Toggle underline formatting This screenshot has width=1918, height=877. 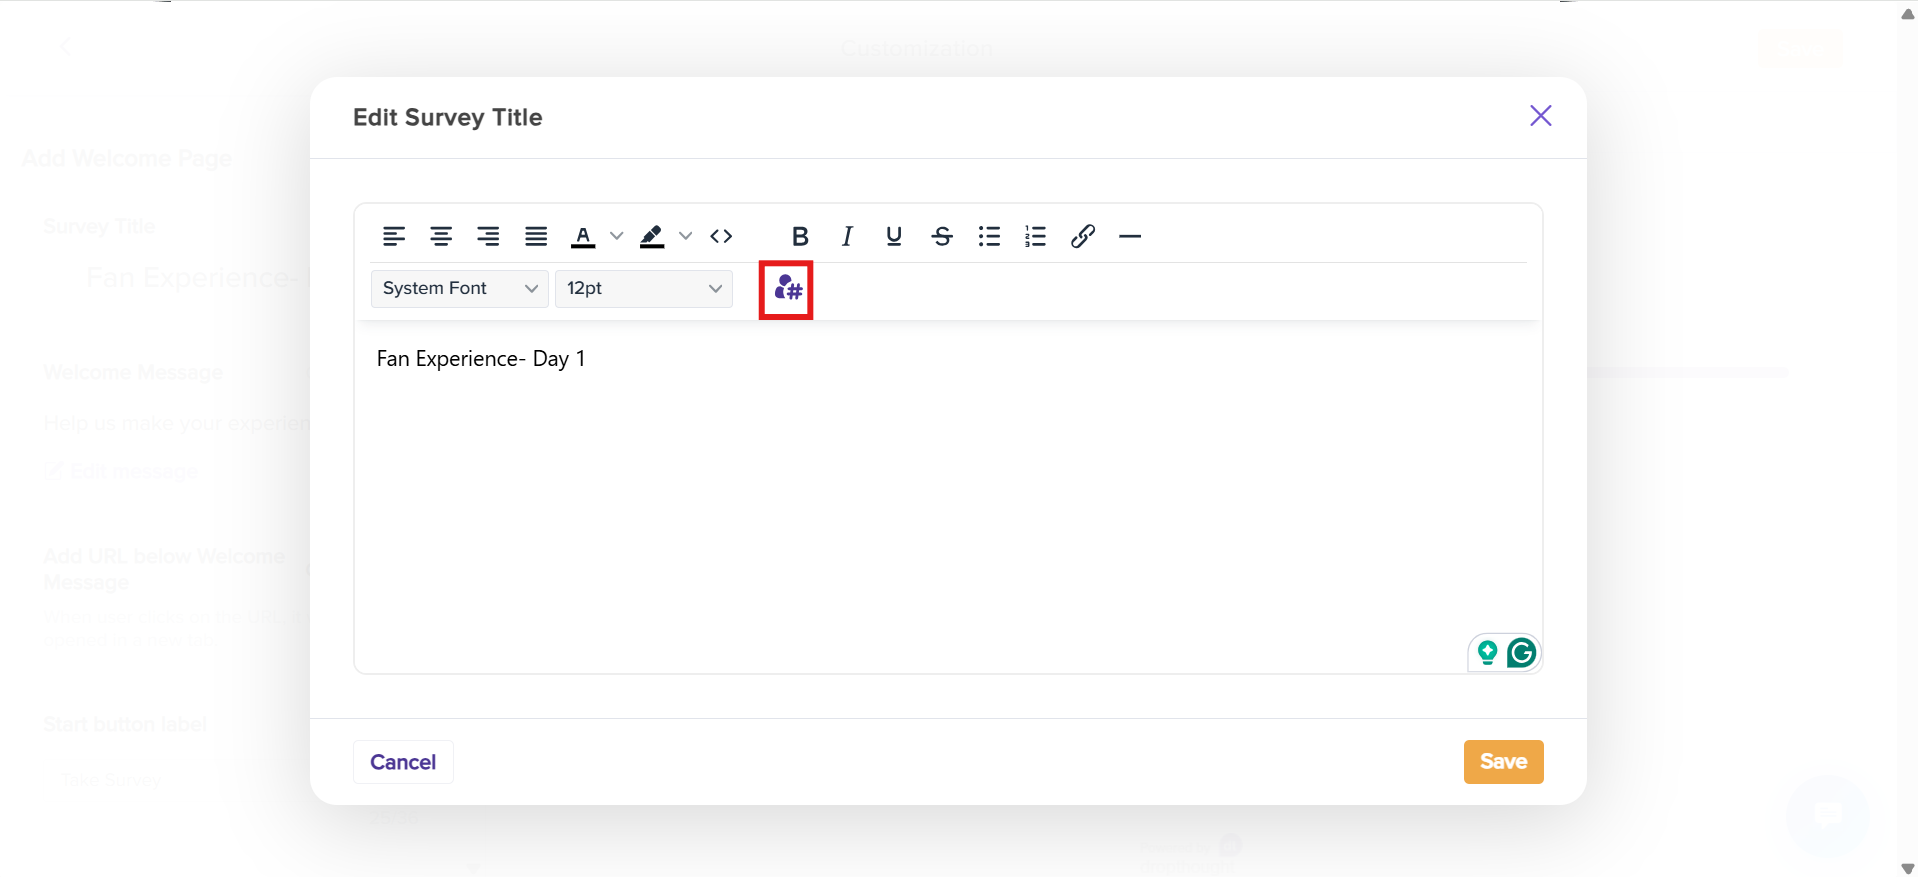(894, 236)
